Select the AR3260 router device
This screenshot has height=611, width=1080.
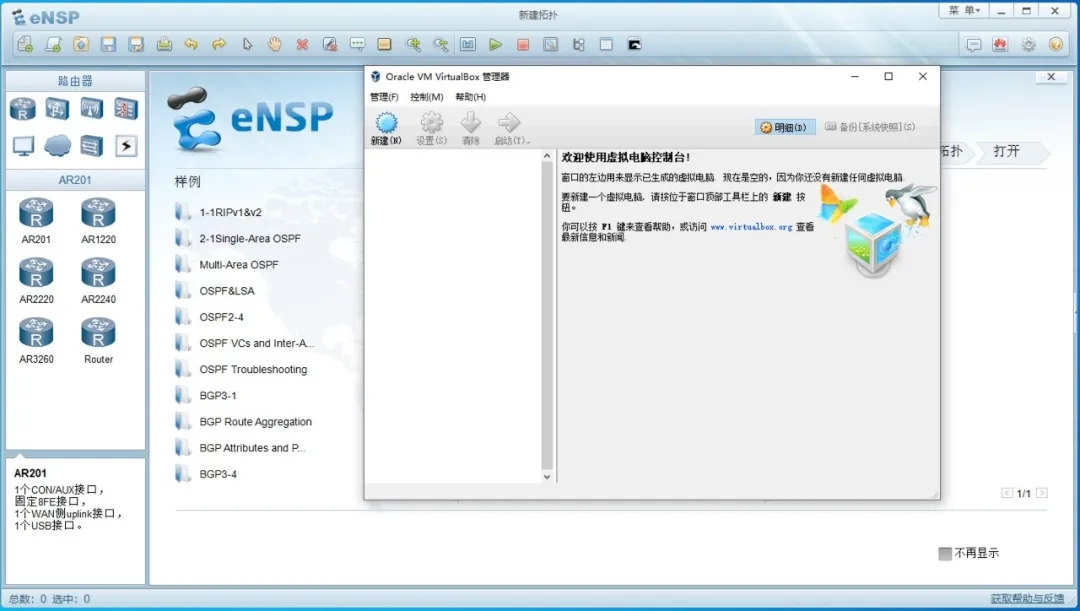click(x=36, y=333)
